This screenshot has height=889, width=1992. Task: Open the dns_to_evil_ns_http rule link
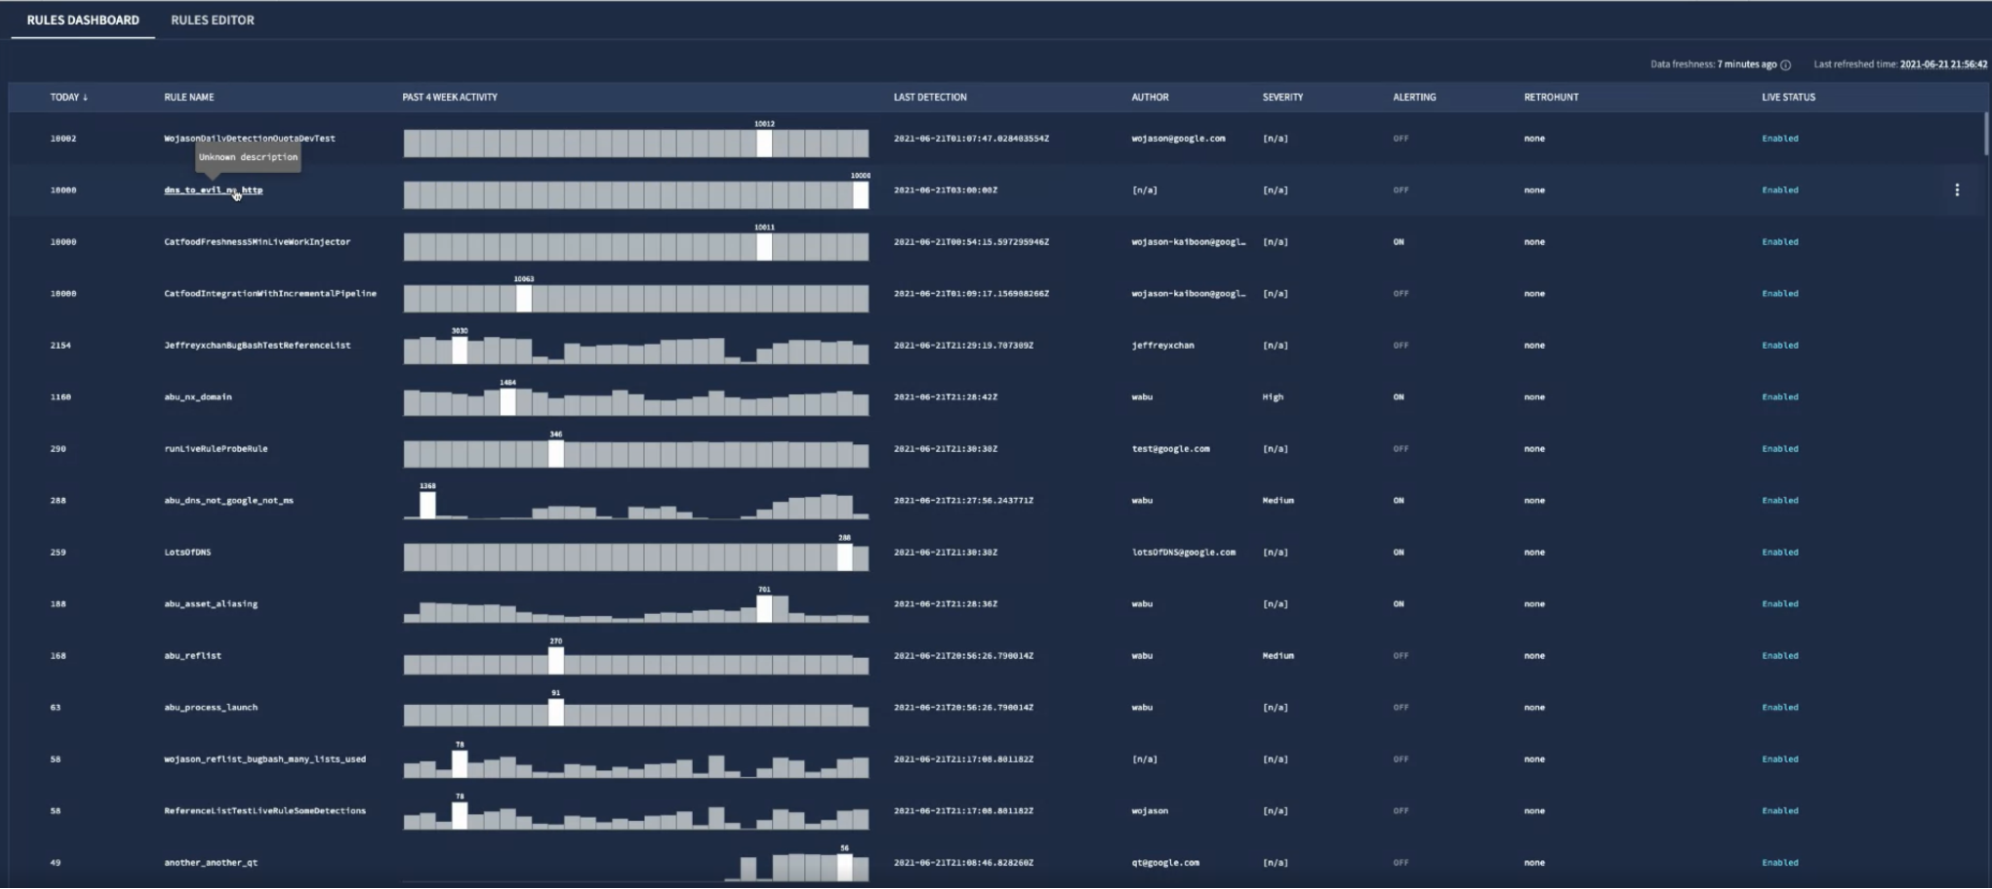coord(213,190)
